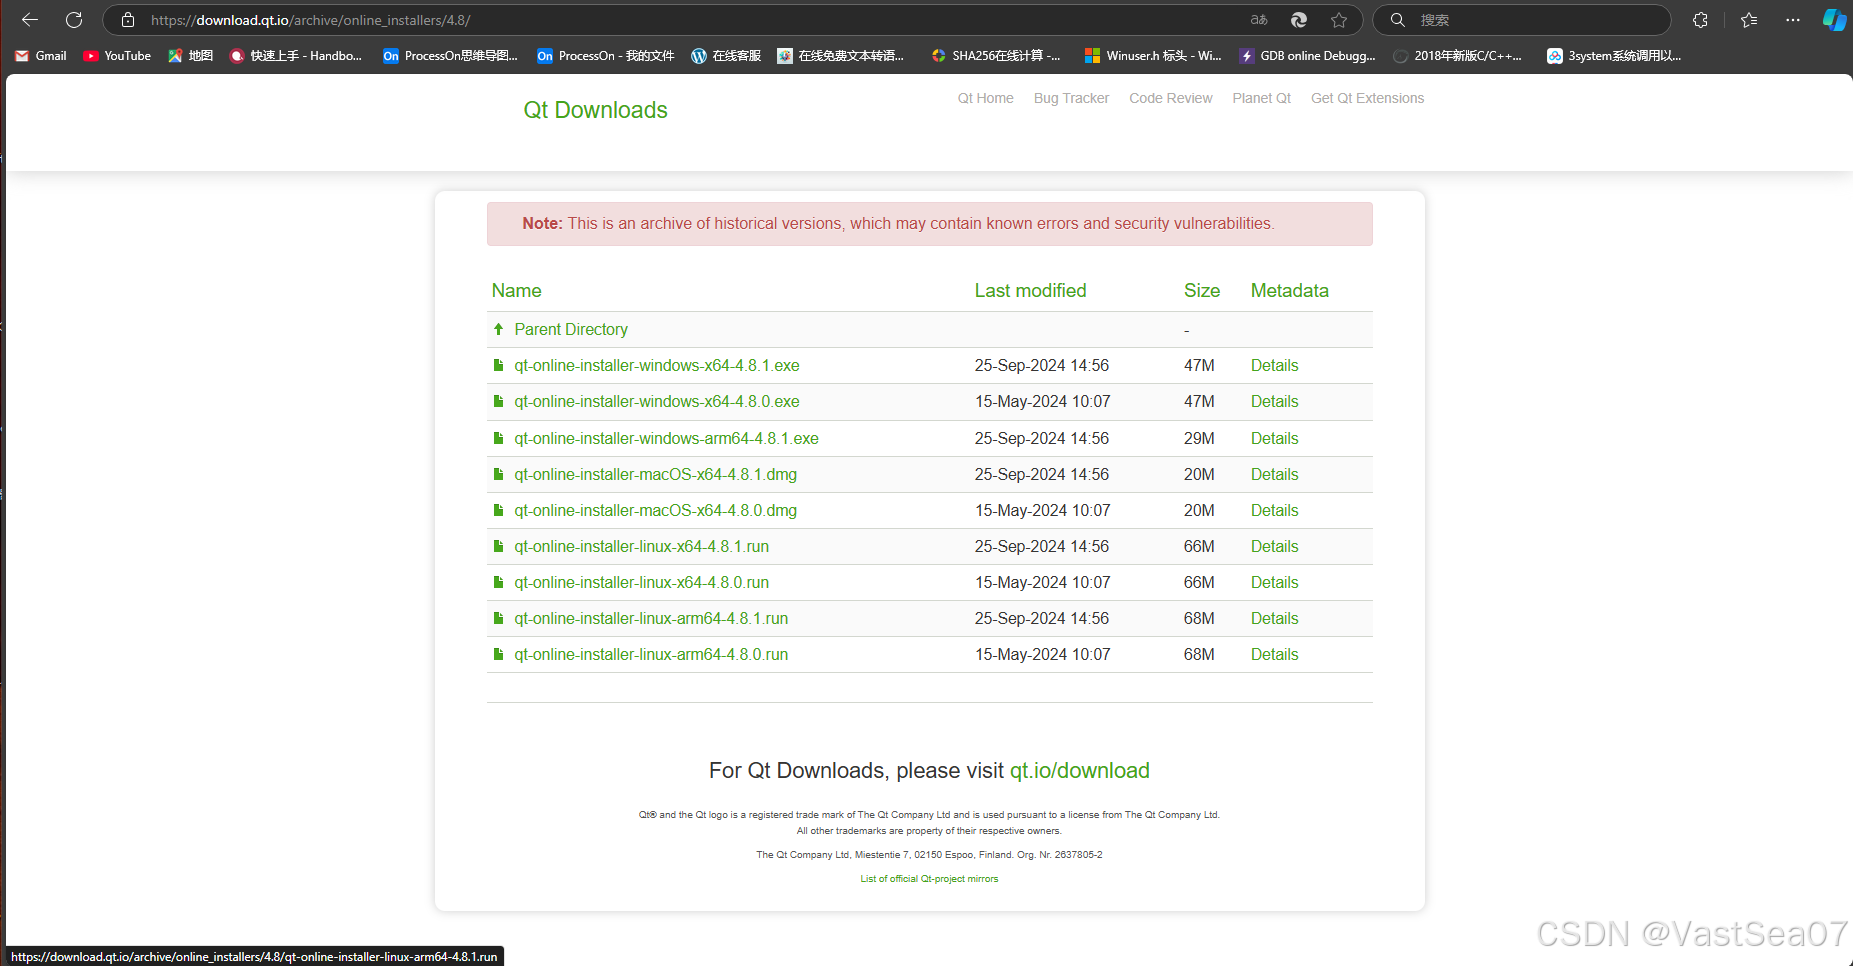Open the favorites list icon
This screenshot has width=1853, height=966.
click(1749, 20)
